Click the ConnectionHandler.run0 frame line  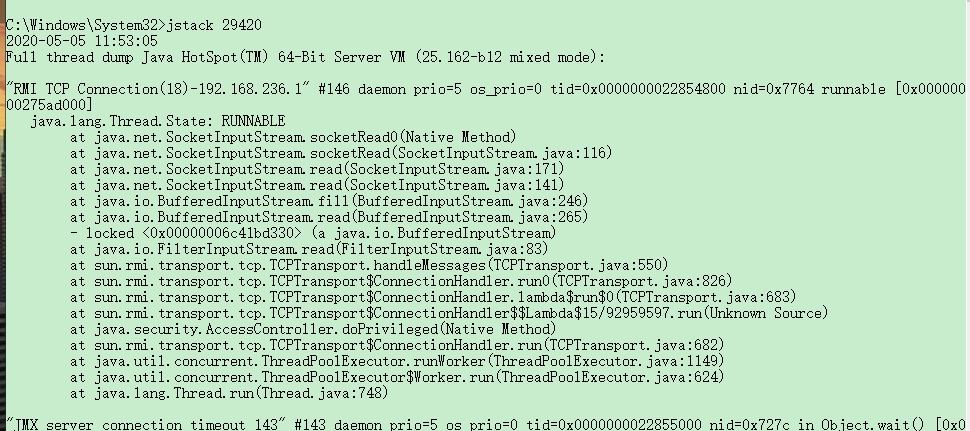[x=401, y=281]
